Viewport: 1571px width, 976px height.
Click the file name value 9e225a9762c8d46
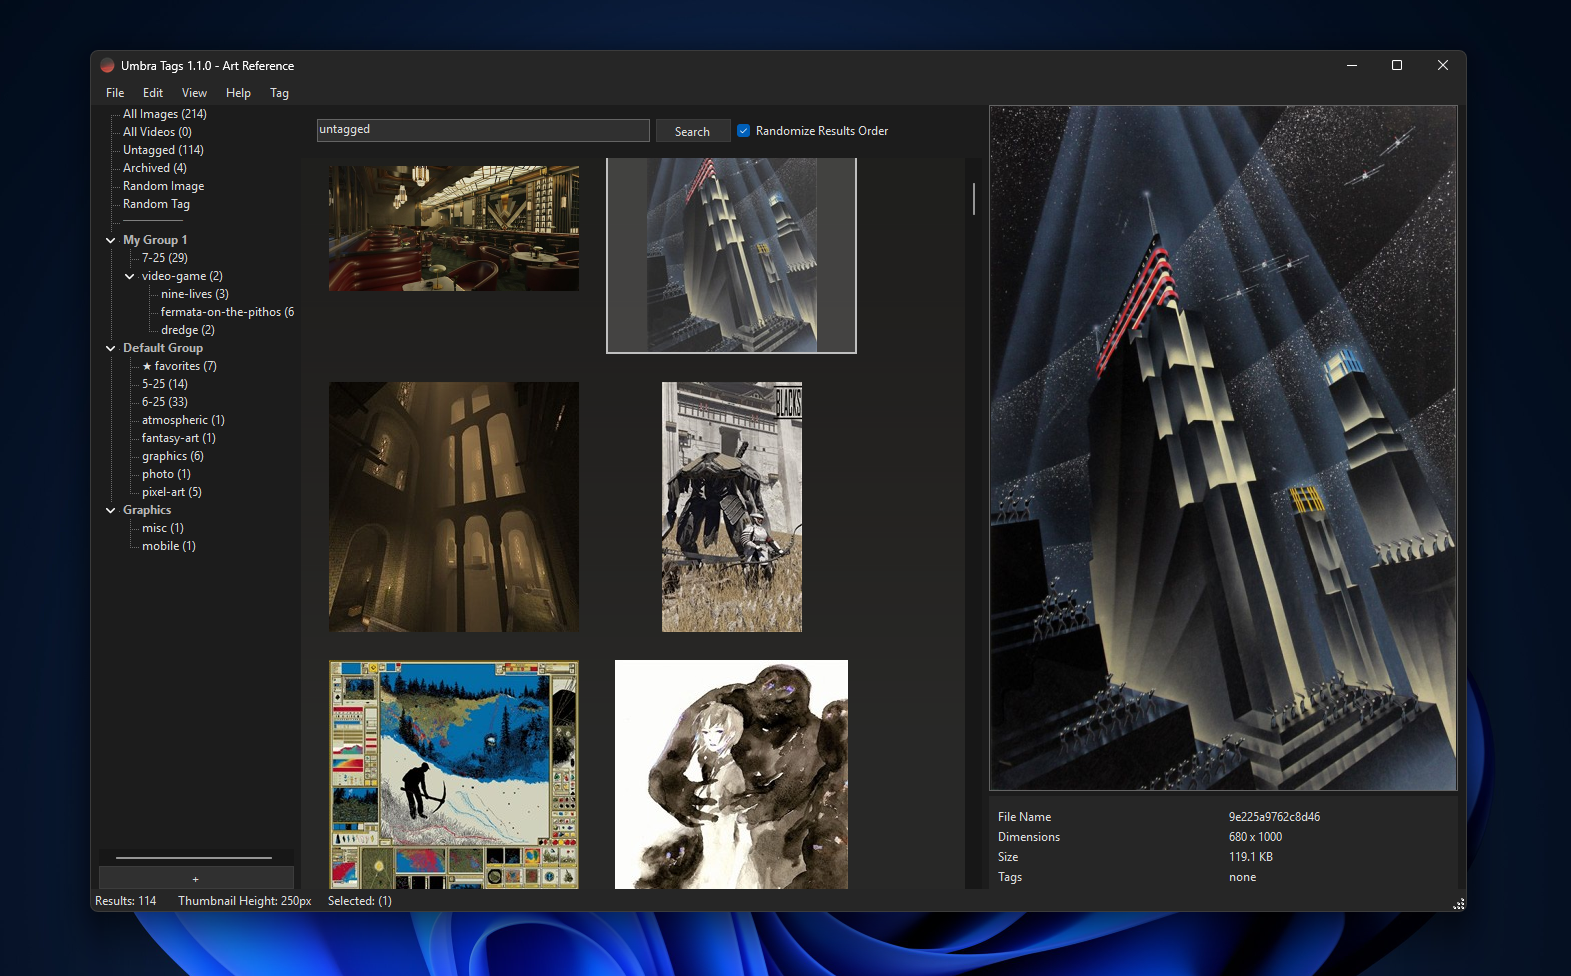tap(1274, 817)
